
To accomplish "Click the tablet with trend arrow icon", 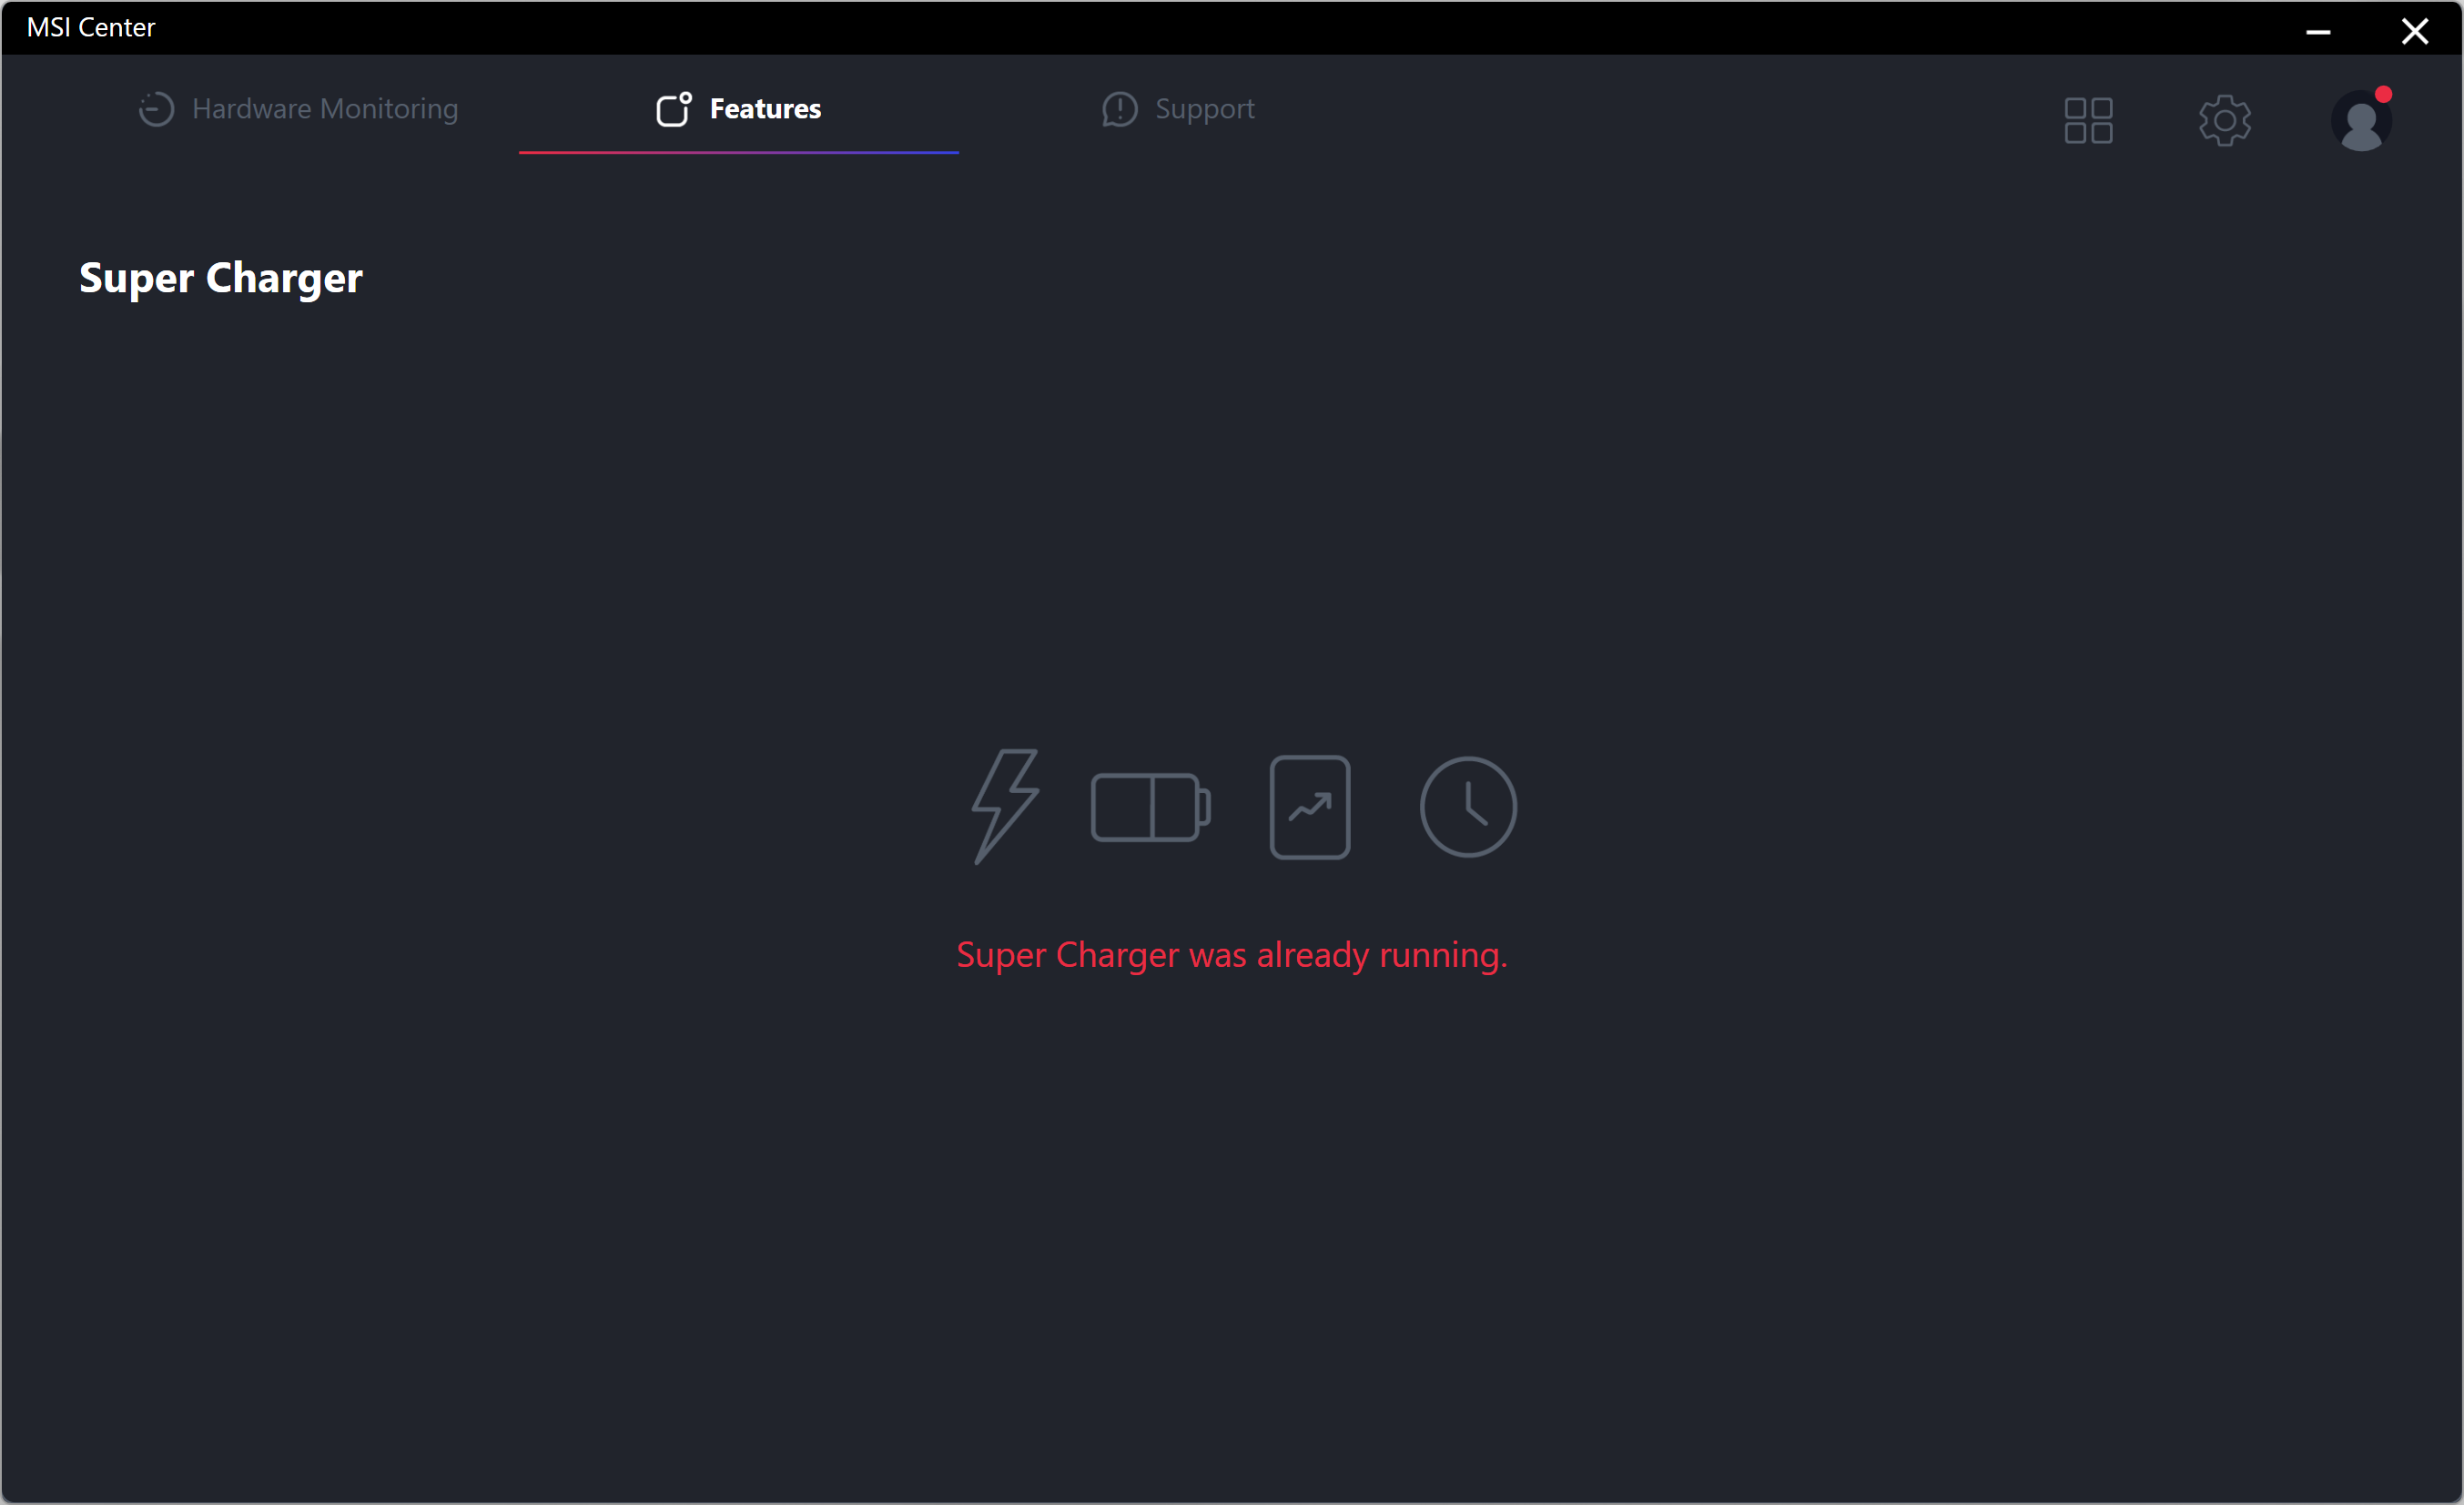I will pos(1309,807).
